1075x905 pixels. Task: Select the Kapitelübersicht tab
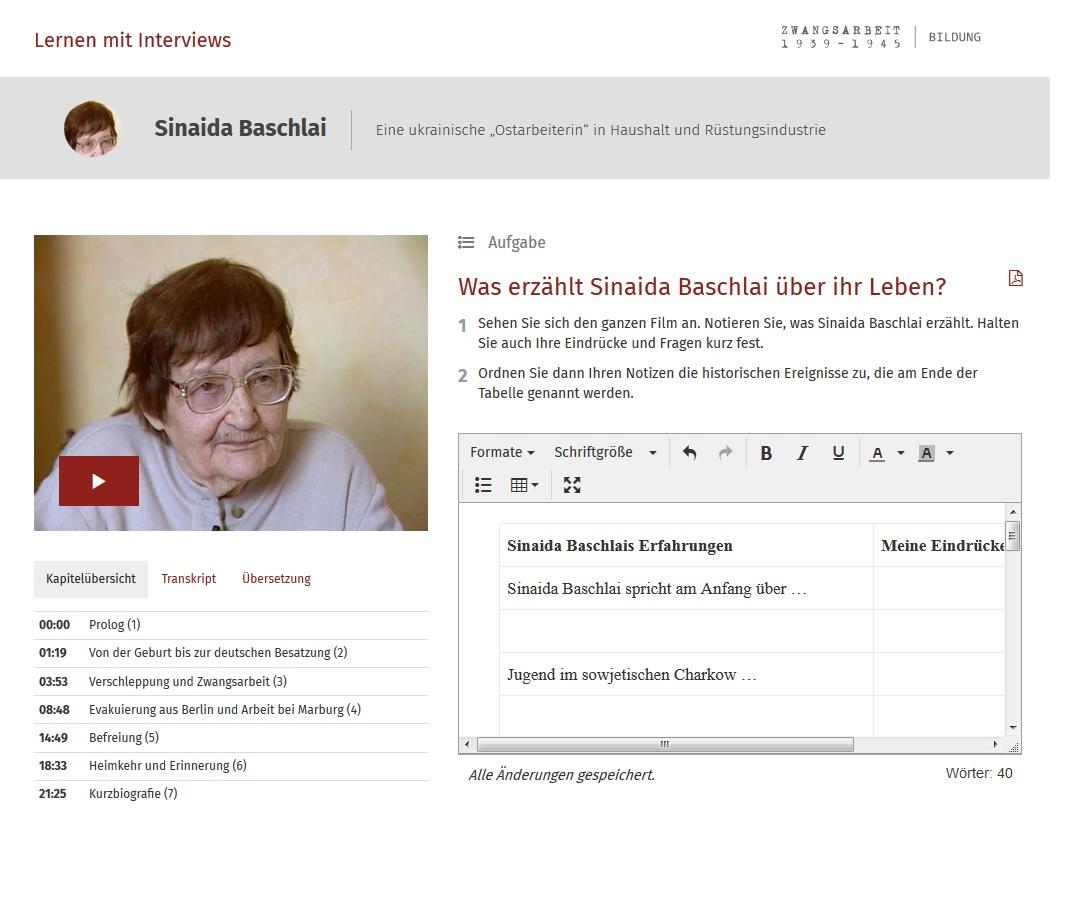click(90, 579)
